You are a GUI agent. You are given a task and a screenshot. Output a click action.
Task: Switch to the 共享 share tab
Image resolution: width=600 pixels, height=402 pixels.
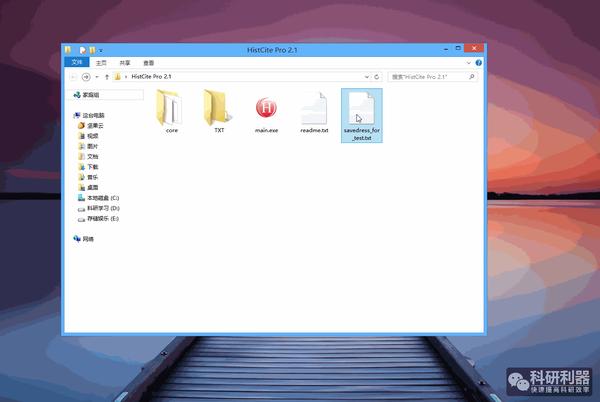coord(125,63)
